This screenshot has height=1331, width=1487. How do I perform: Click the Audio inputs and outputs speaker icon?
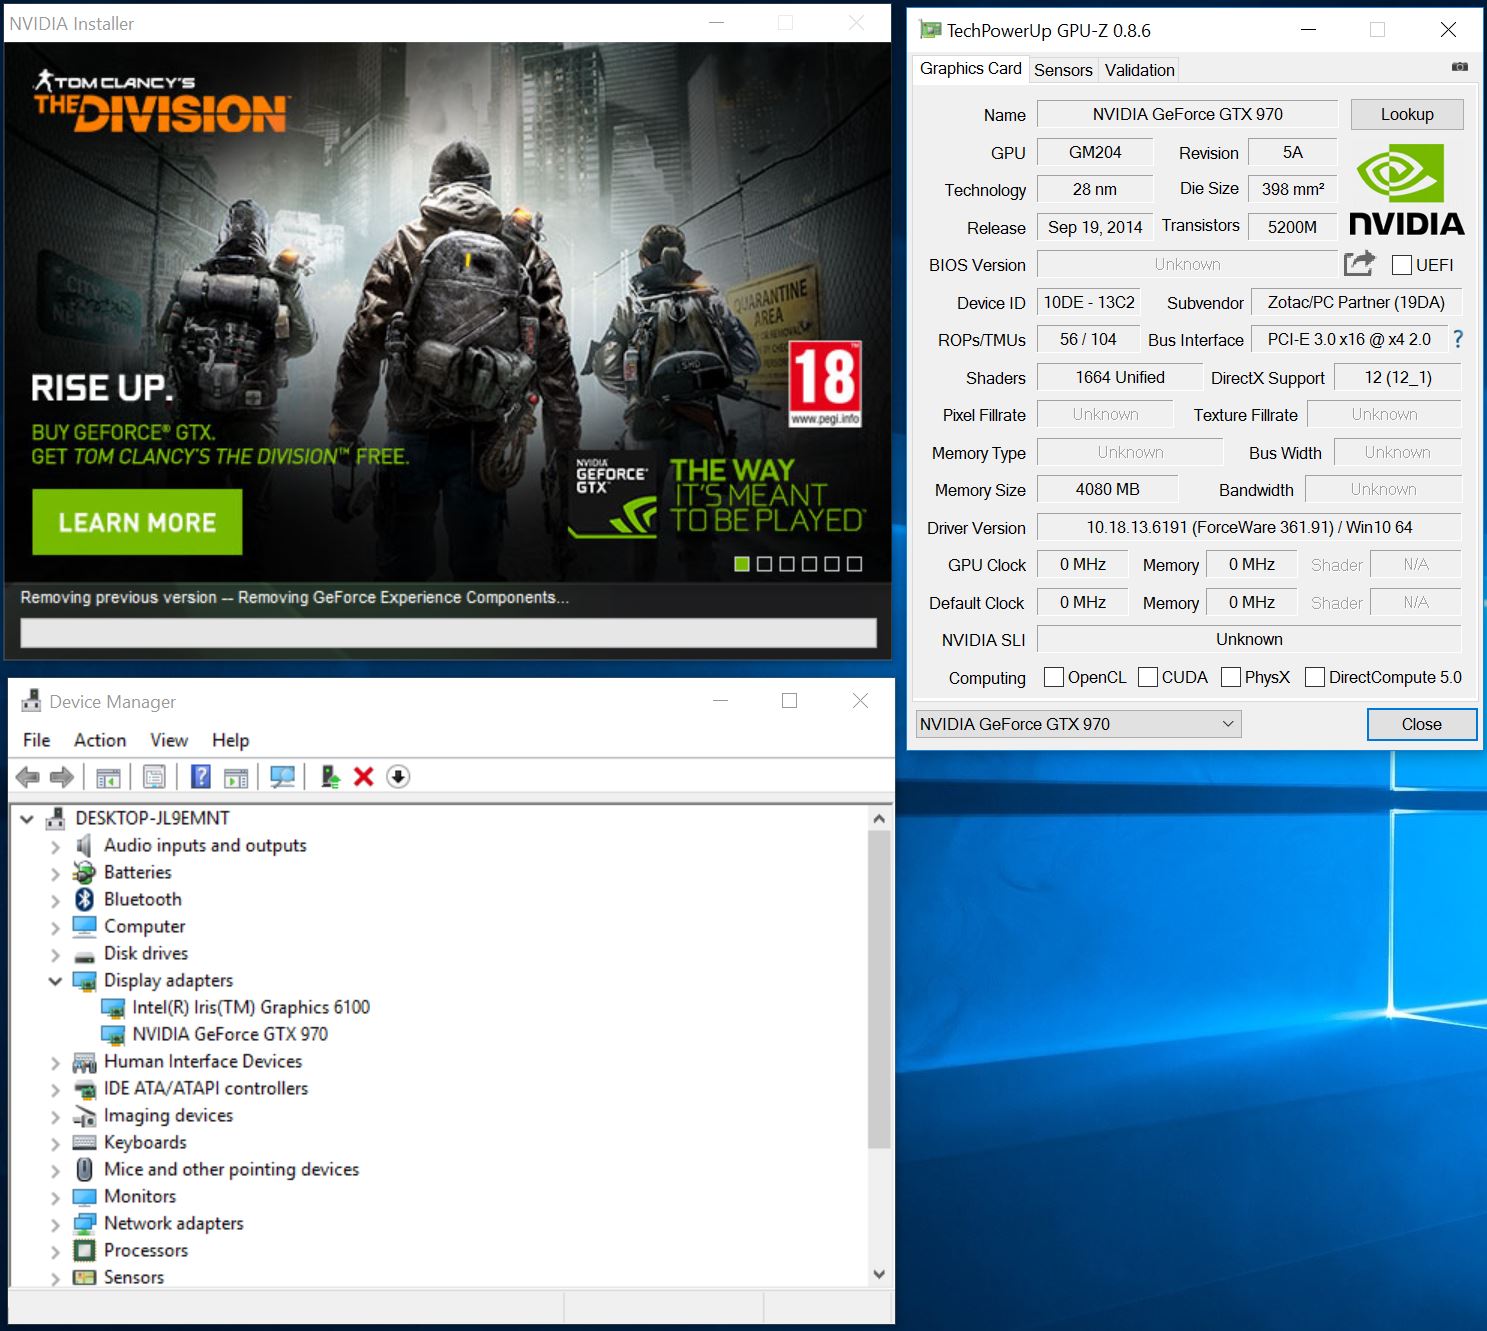point(85,845)
